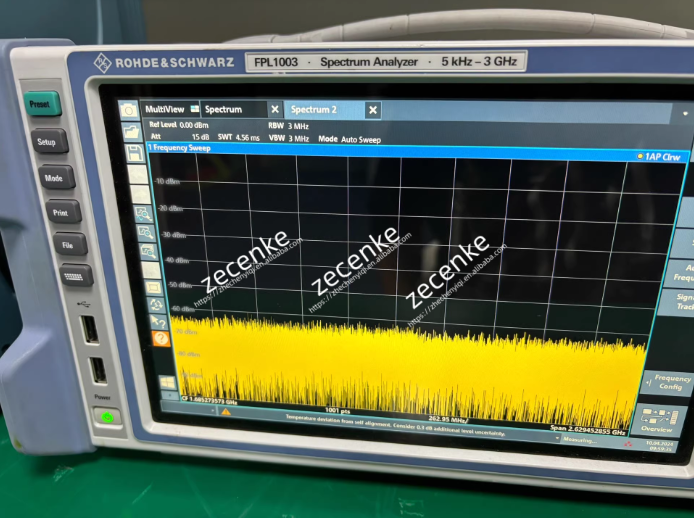Click the MultiView grid icon

tap(194, 108)
